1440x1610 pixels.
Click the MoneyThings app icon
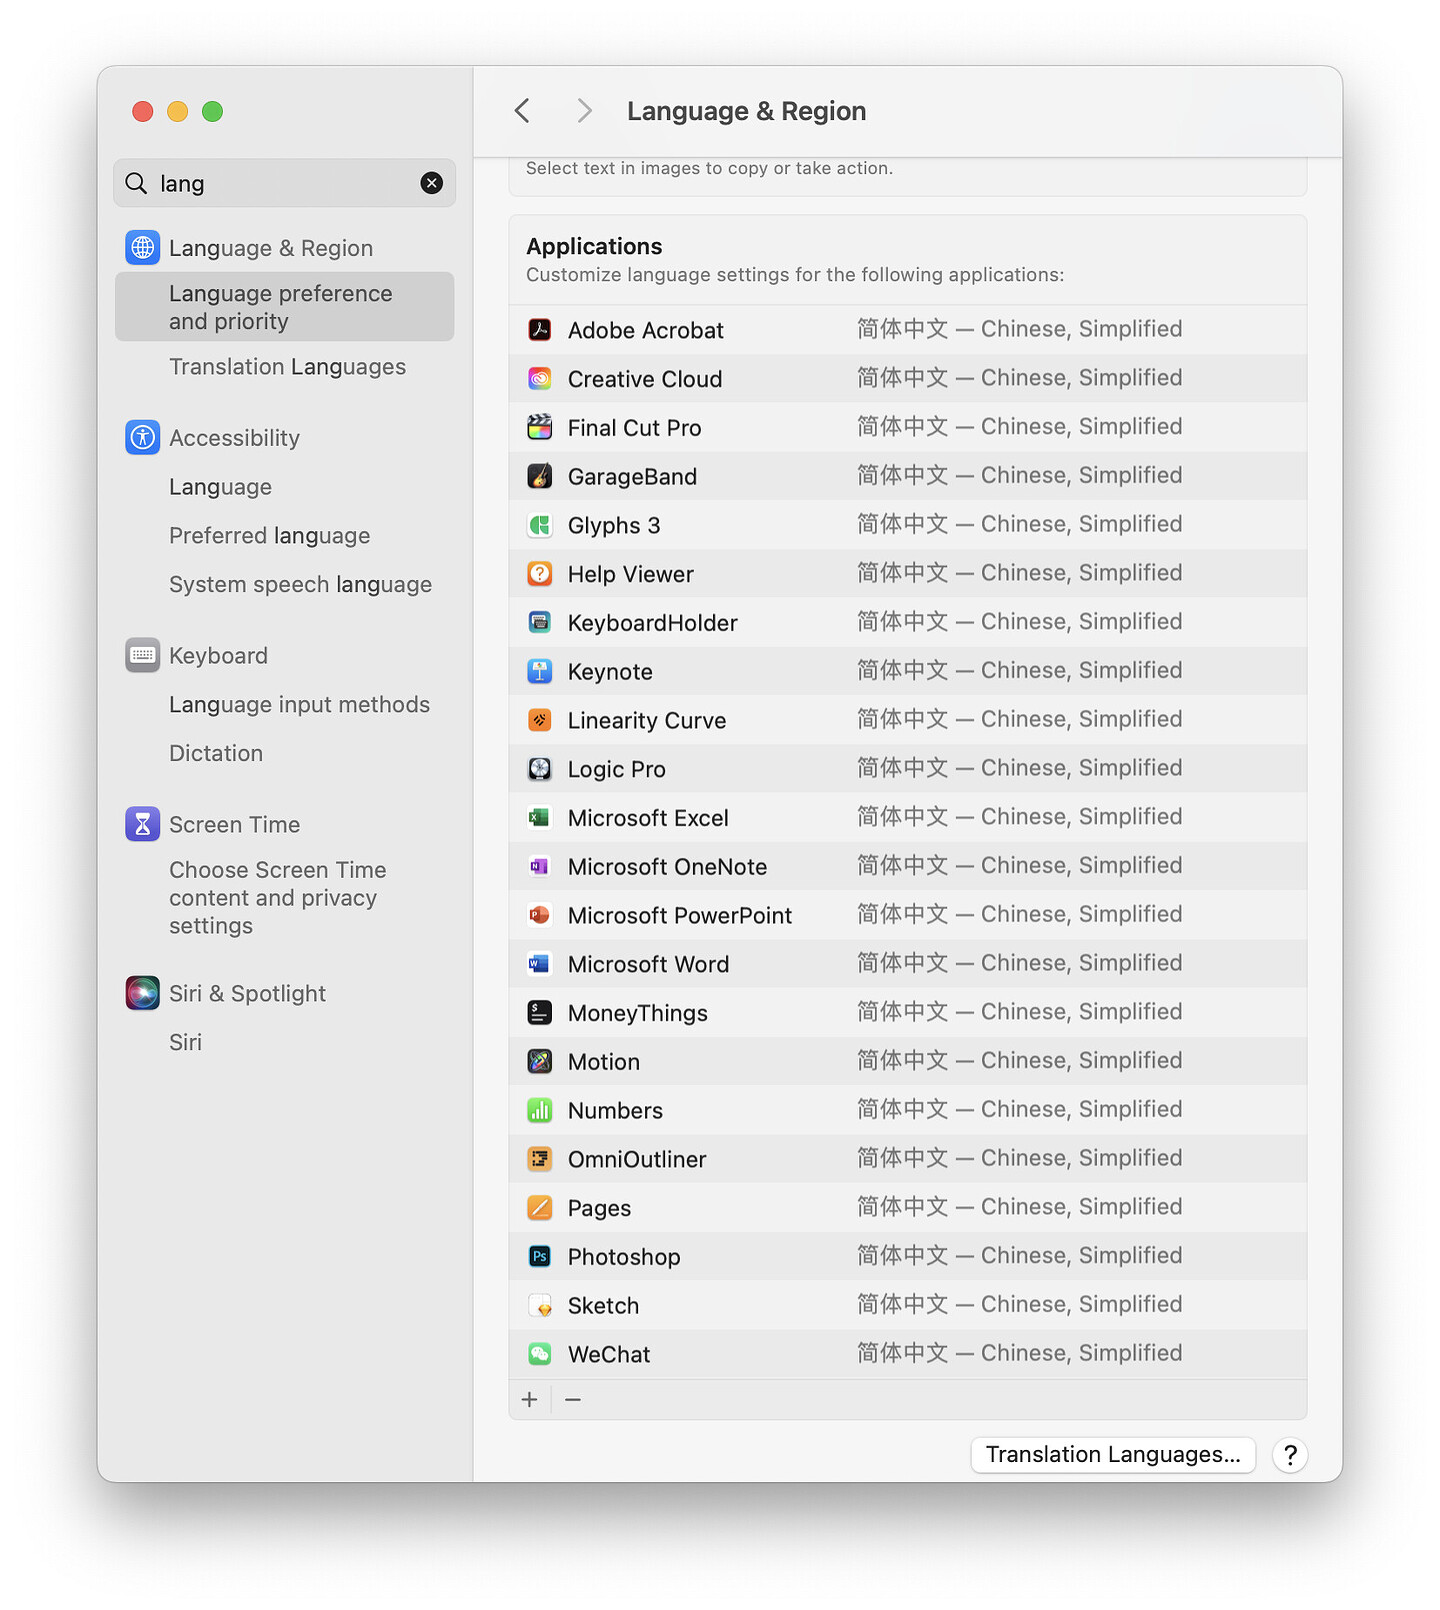point(540,1013)
